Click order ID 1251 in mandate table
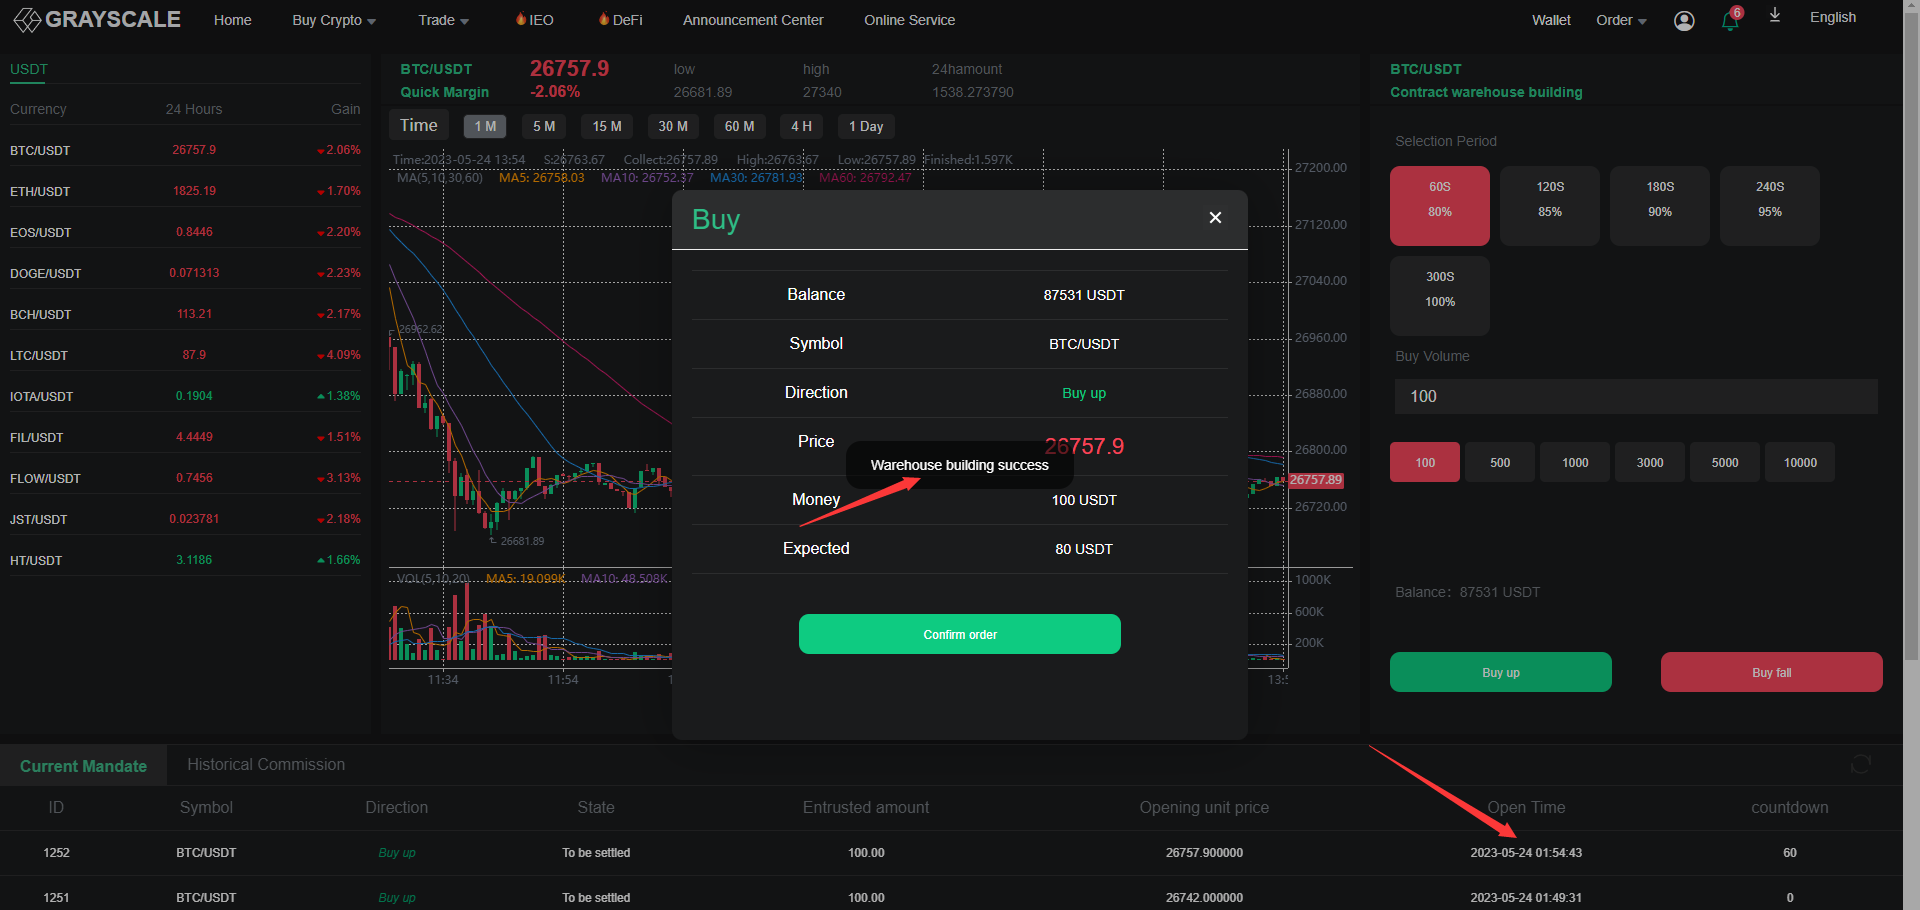This screenshot has height=910, width=1920. click(56, 898)
